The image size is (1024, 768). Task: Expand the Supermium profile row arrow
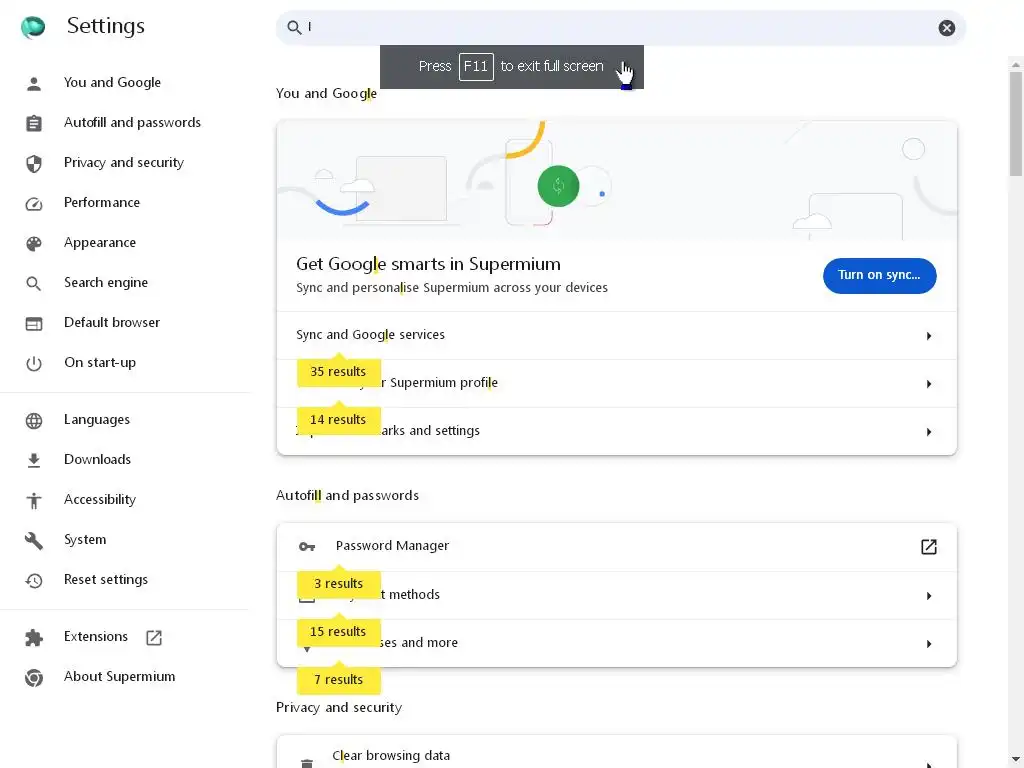click(x=929, y=384)
